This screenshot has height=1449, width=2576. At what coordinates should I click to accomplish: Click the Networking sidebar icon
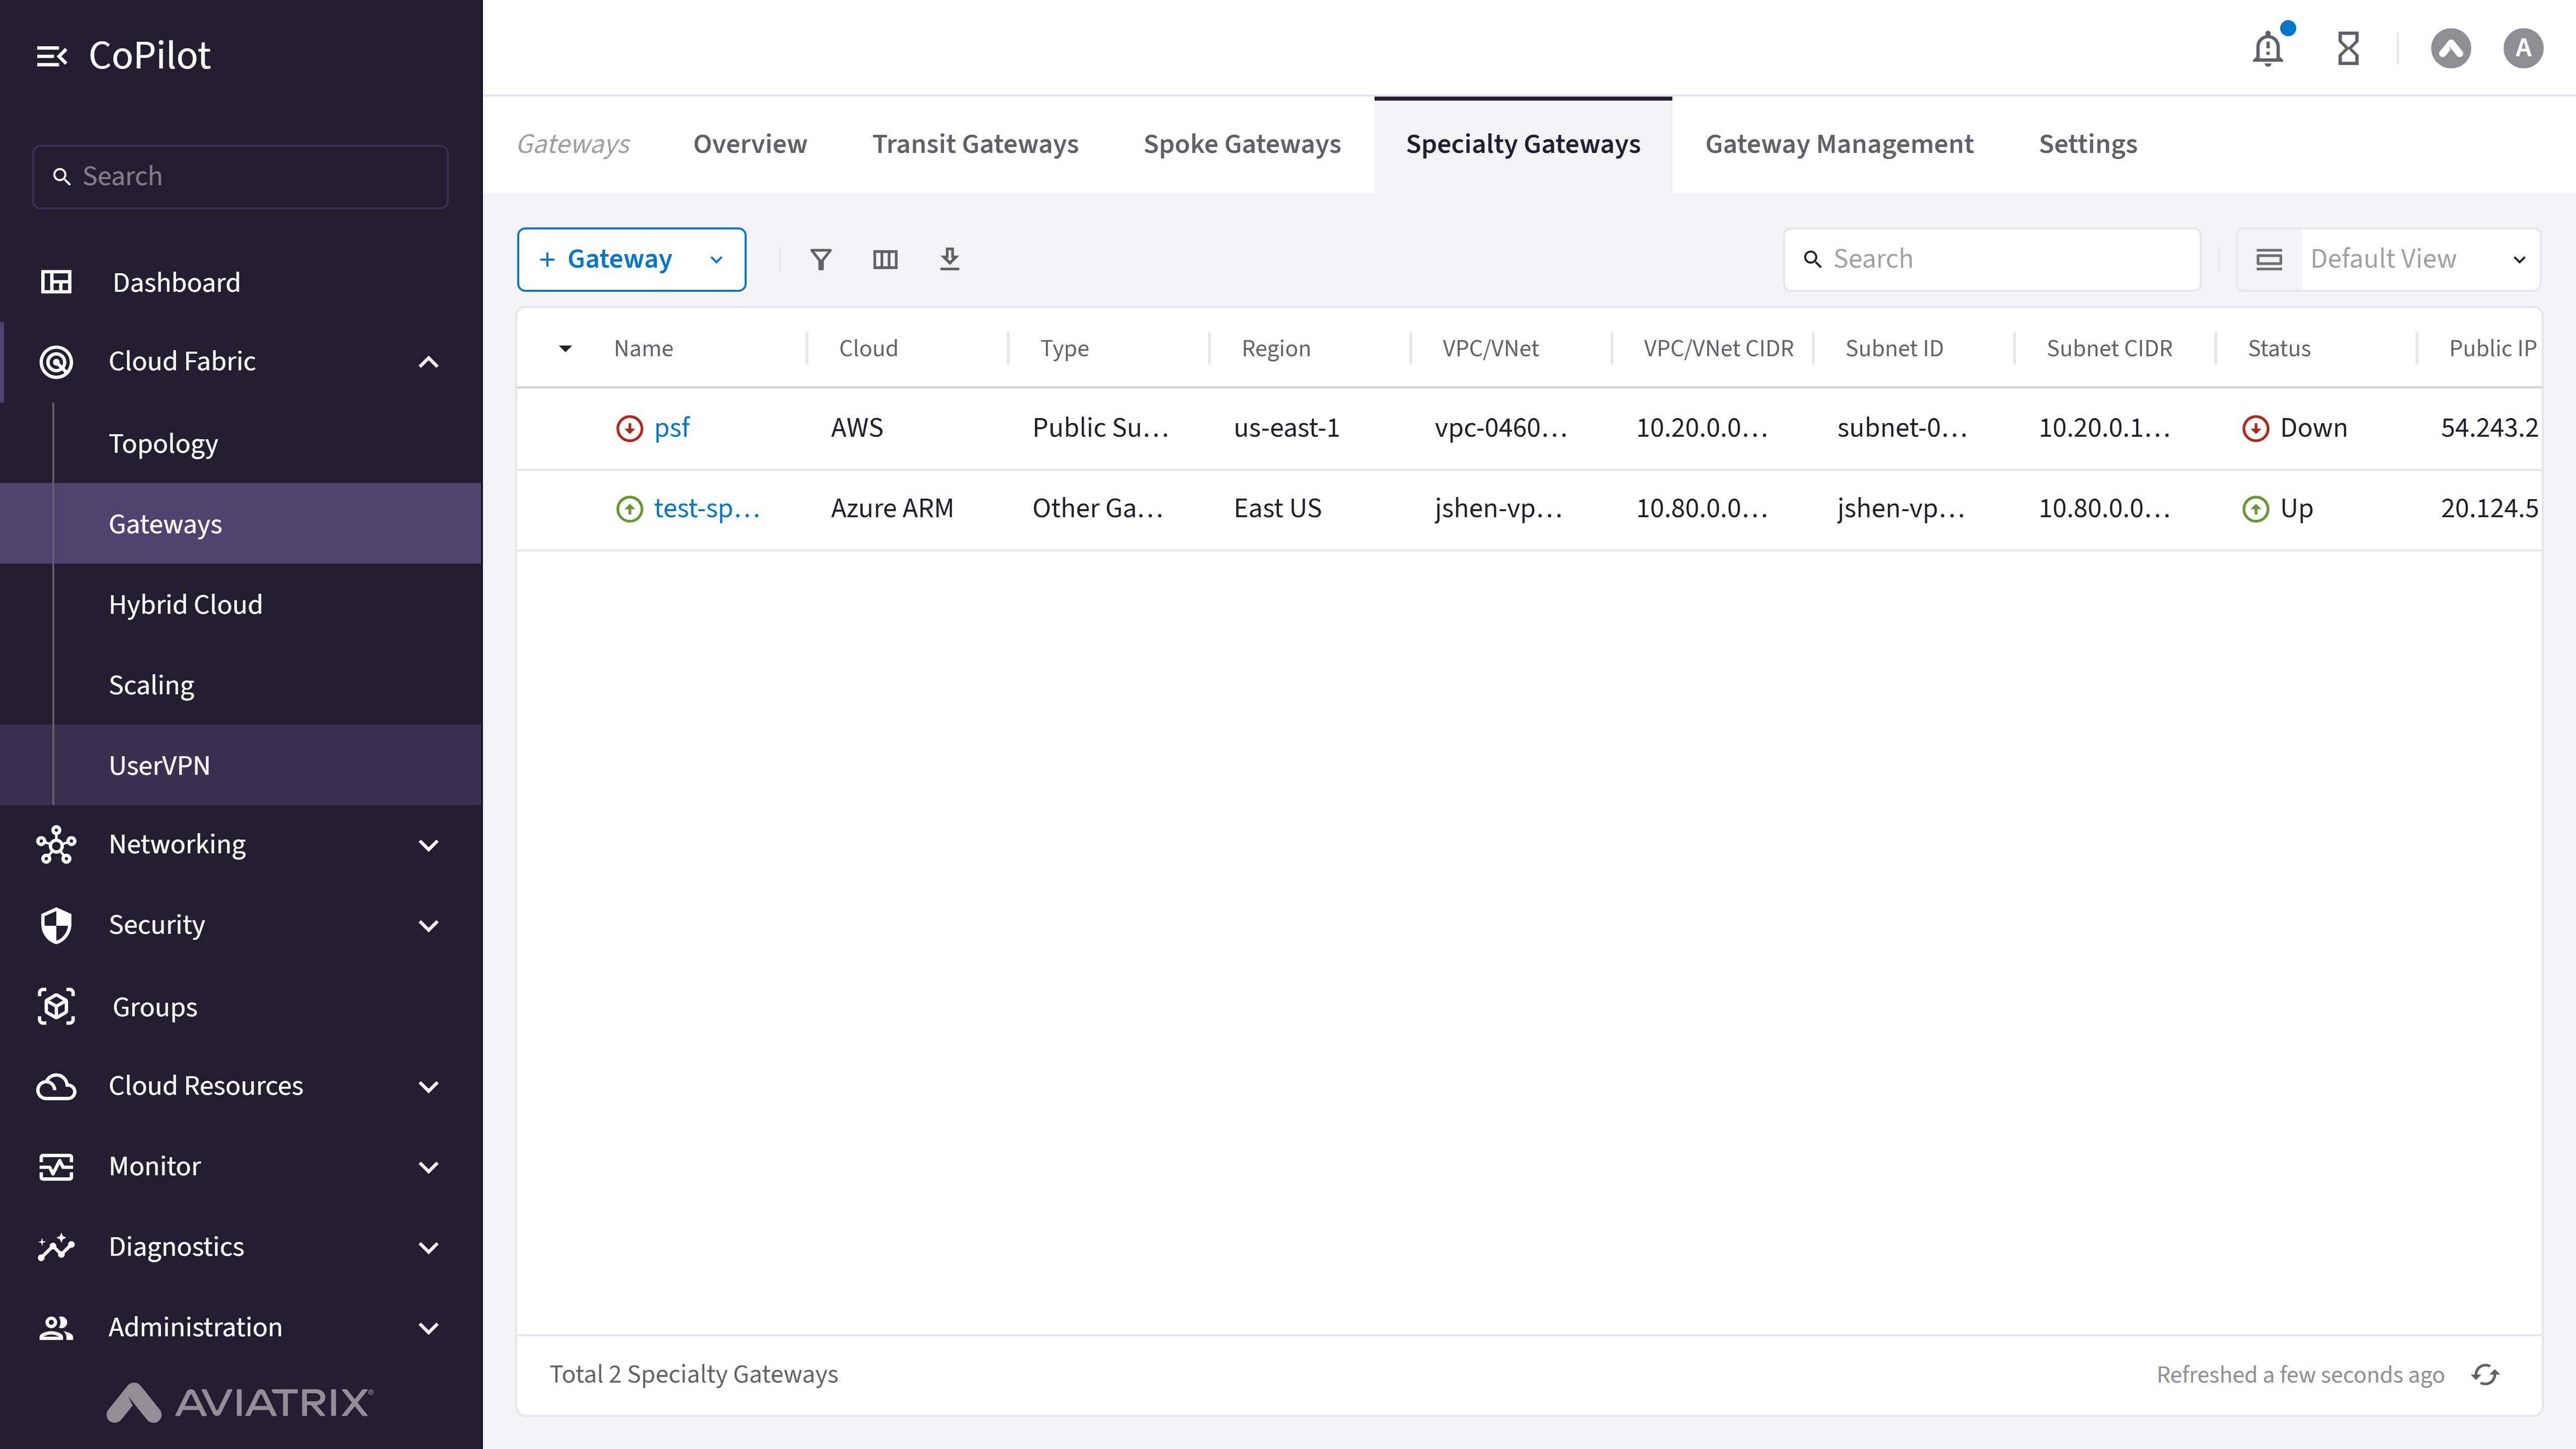56,845
